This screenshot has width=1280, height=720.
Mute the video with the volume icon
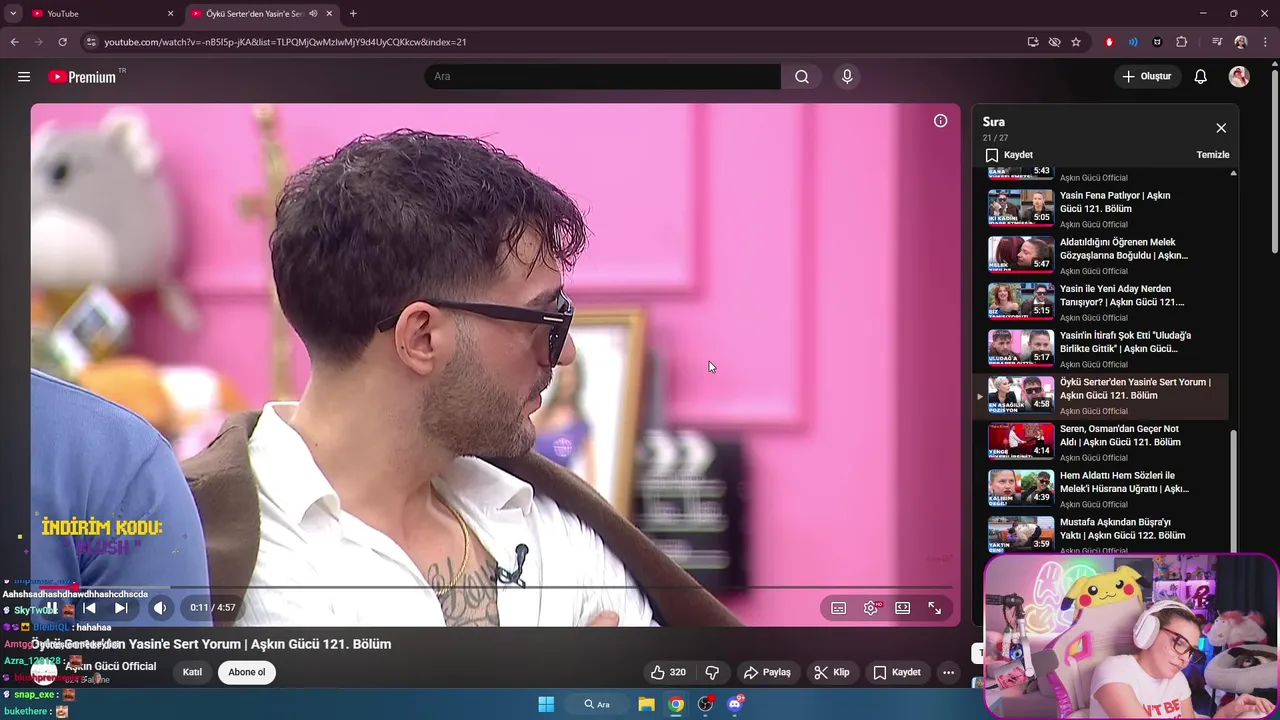(160, 608)
